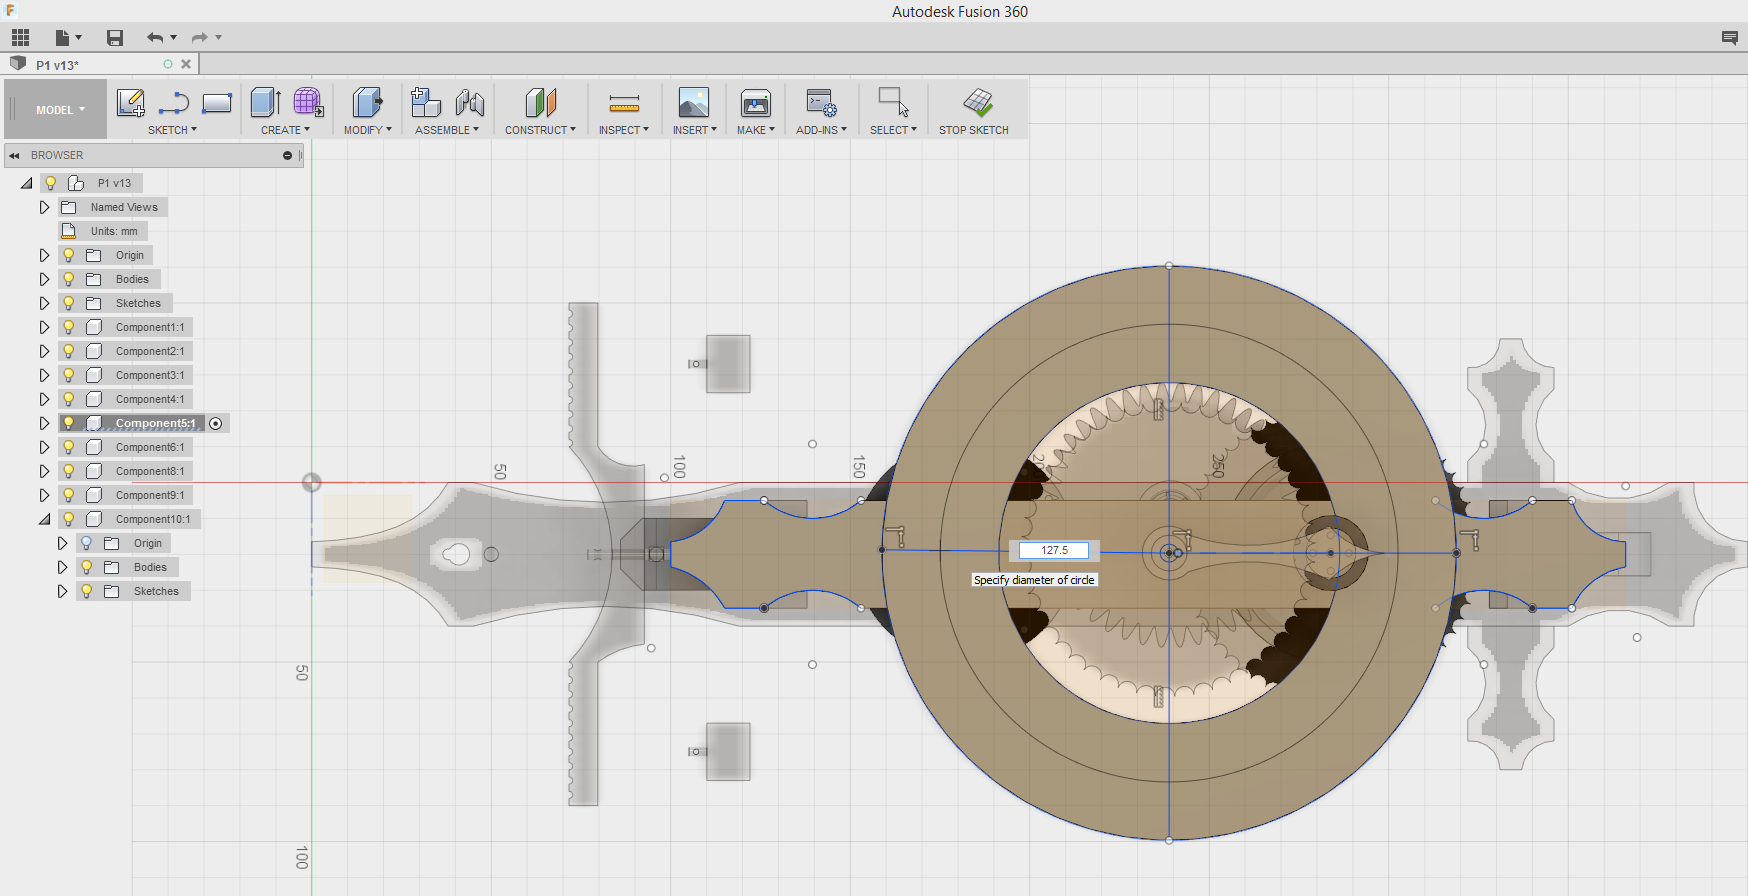
Task: Expand the Named Views folder
Action: tap(44, 207)
